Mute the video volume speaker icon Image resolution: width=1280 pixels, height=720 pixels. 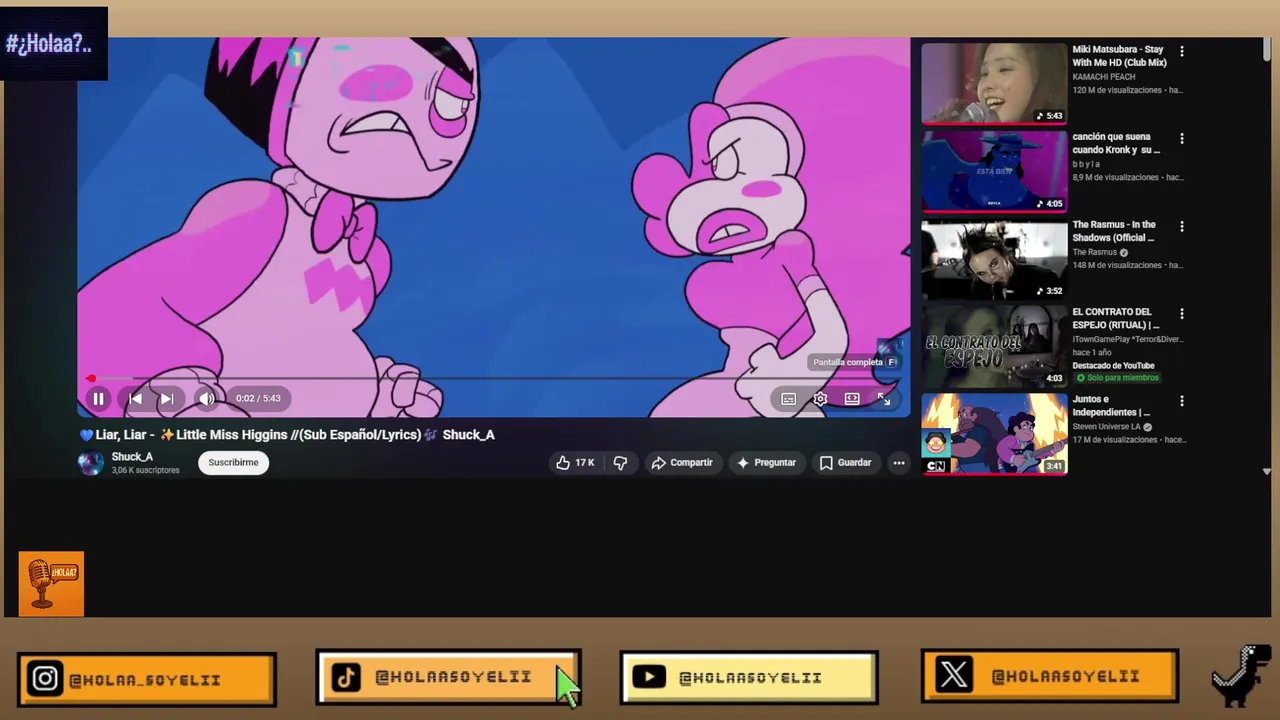tap(206, 399)
